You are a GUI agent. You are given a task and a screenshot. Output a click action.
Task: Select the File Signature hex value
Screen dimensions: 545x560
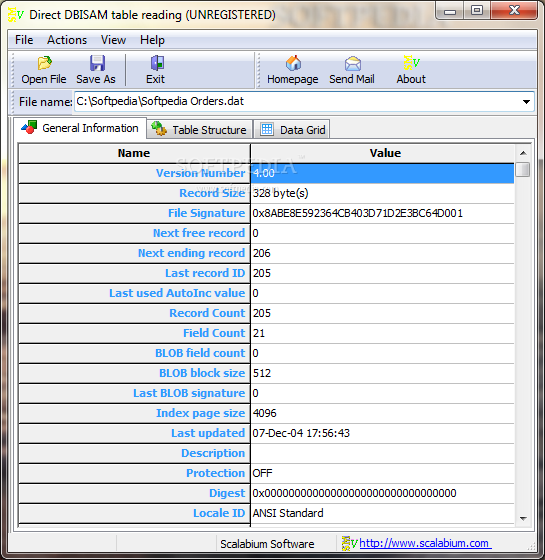click(382, 214)
